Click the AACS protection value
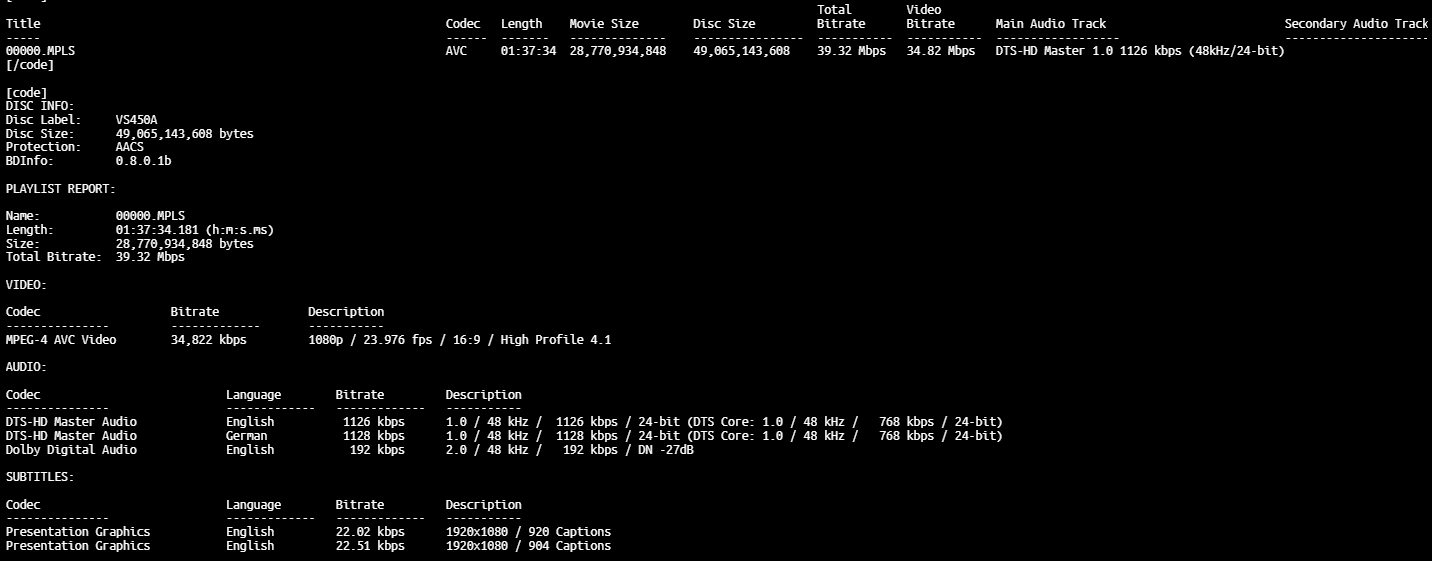This screenshot has width=1432, height=561. tap(130, 147)
